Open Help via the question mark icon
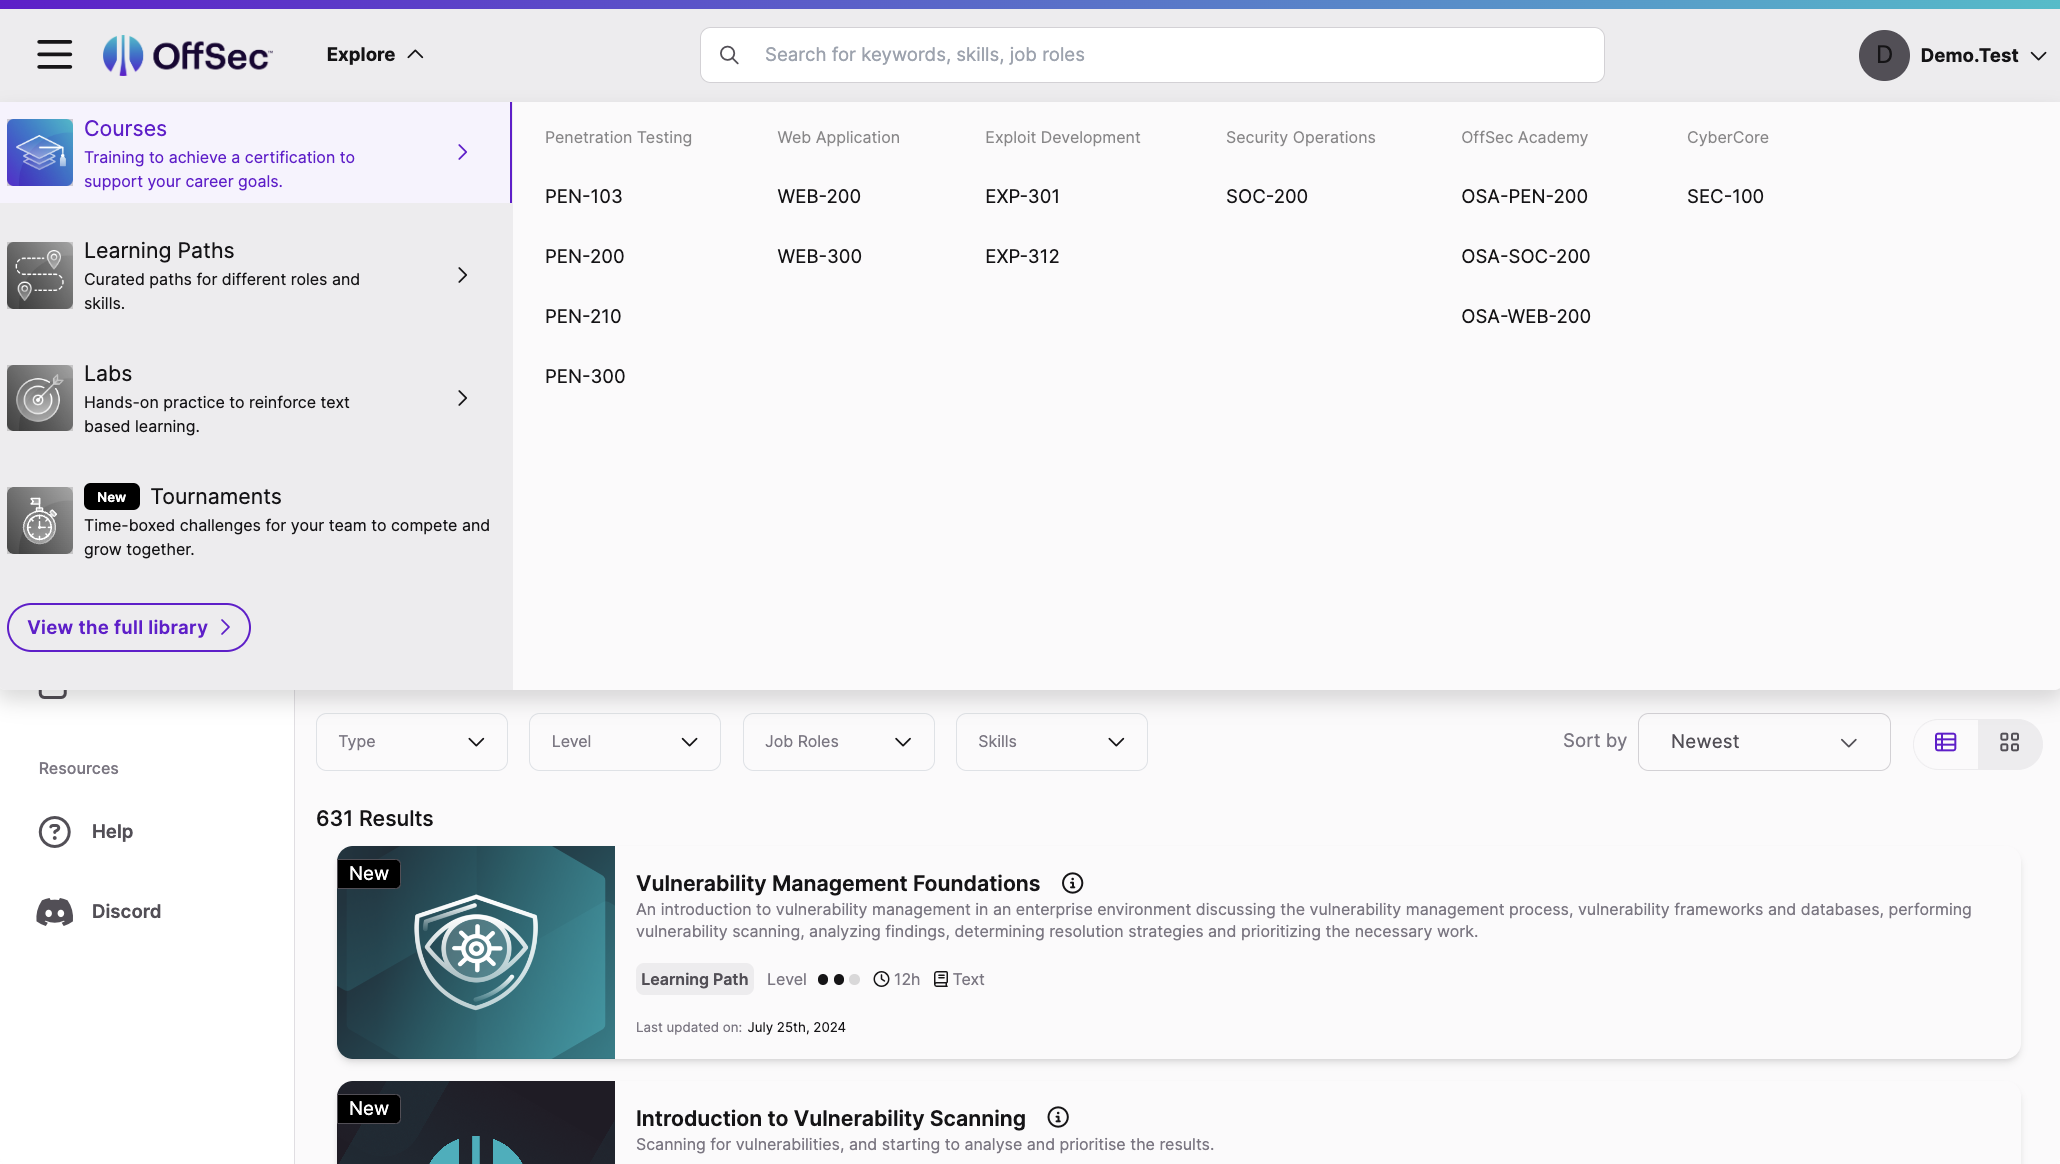The width and height of the screenshot is (2060, 1164). click(53, 831)
